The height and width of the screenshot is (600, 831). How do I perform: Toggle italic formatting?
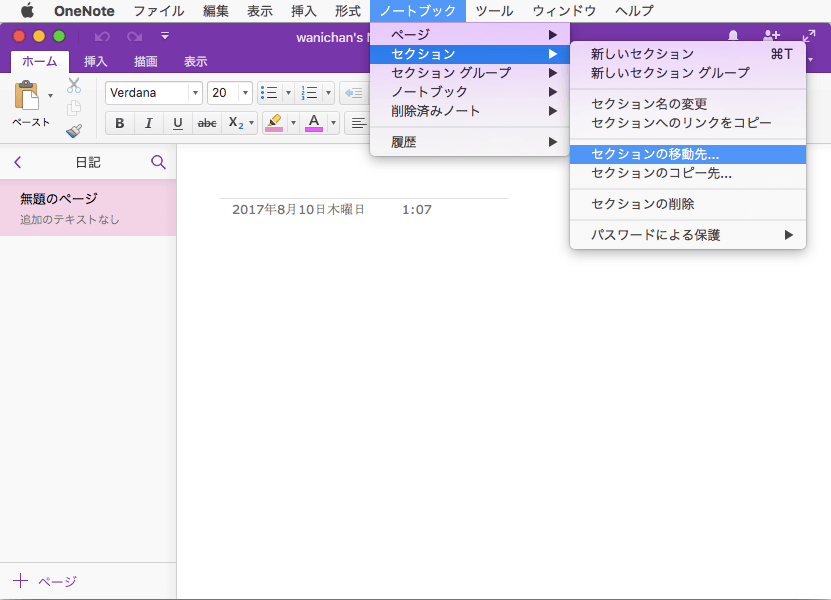pos(148,123)
